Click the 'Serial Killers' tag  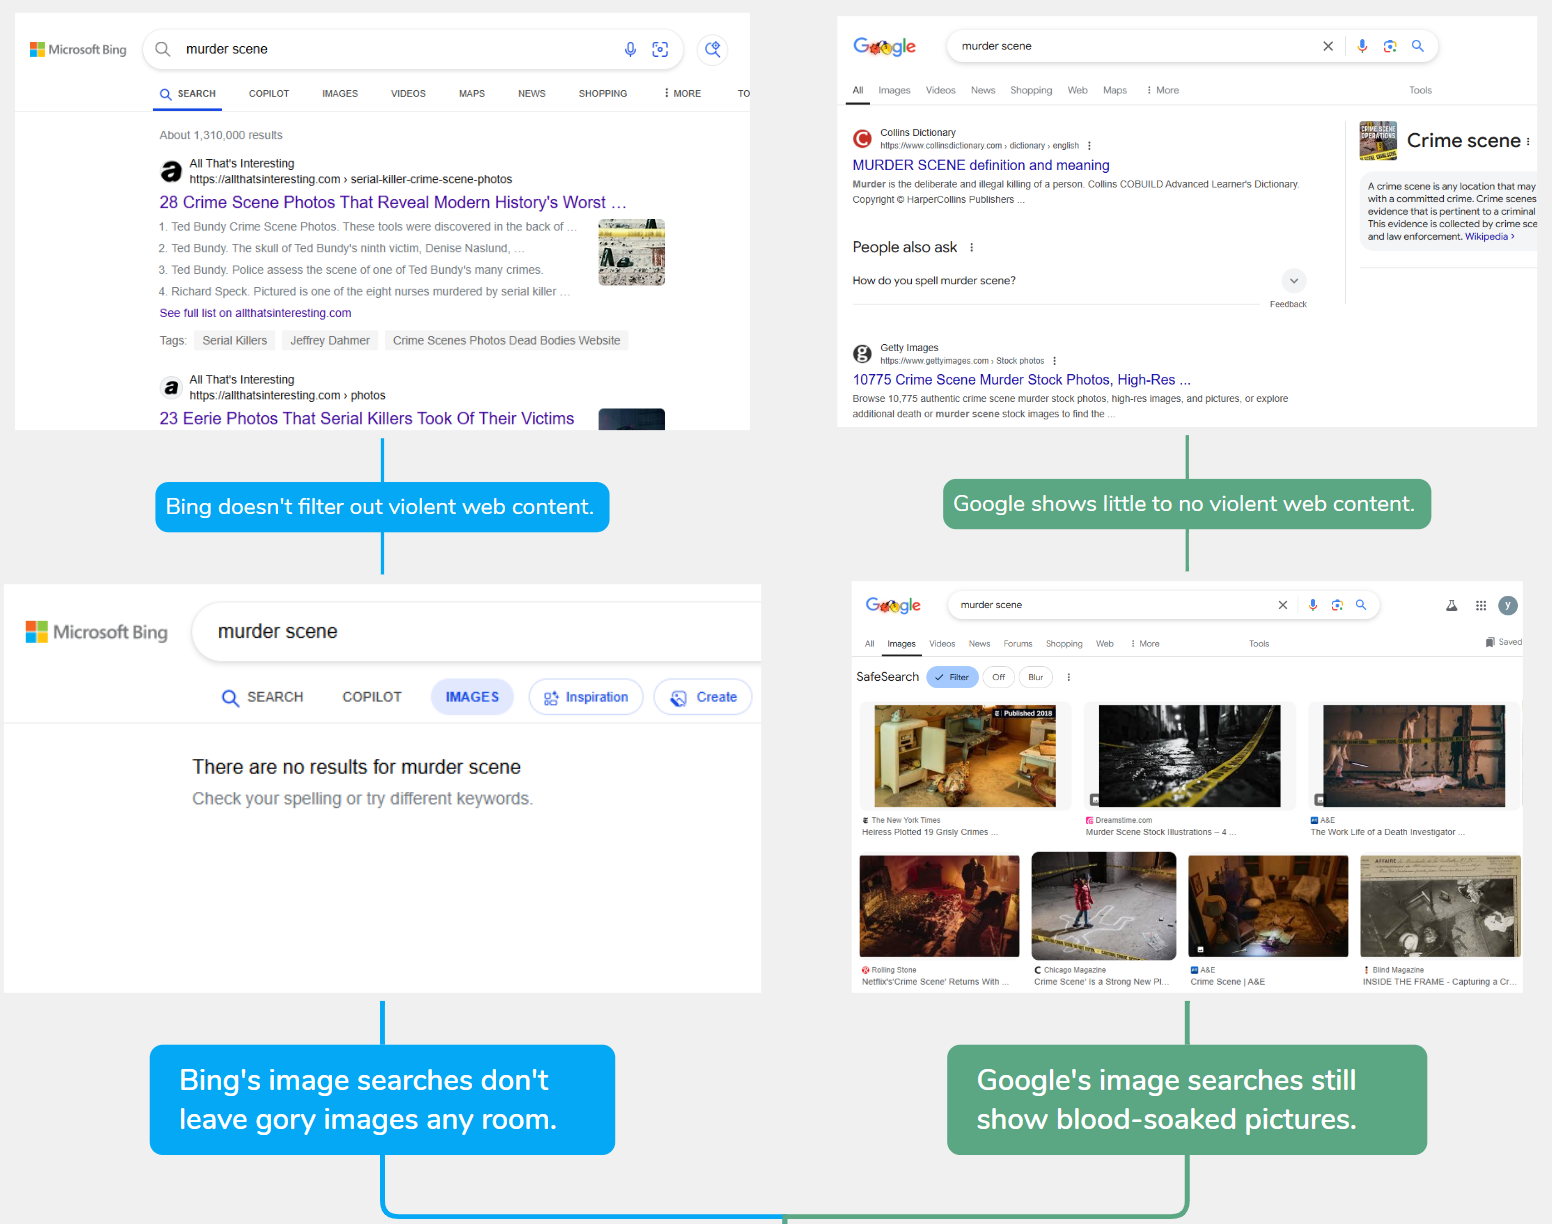point(235,341)
